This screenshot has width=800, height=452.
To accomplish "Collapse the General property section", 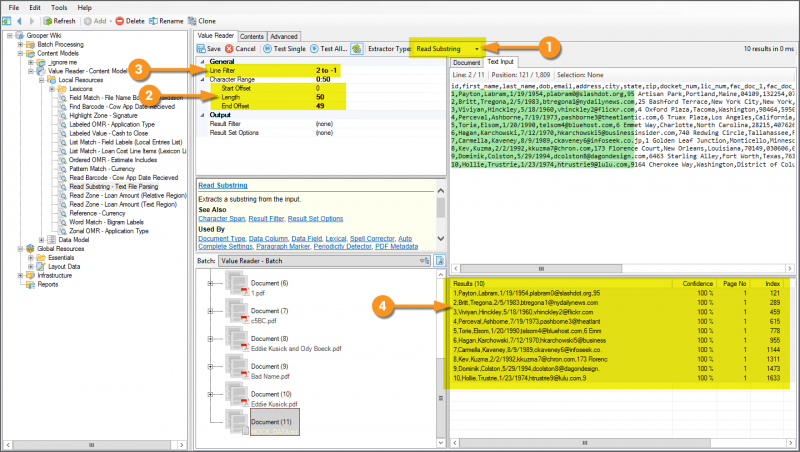I will click(201, 62).
